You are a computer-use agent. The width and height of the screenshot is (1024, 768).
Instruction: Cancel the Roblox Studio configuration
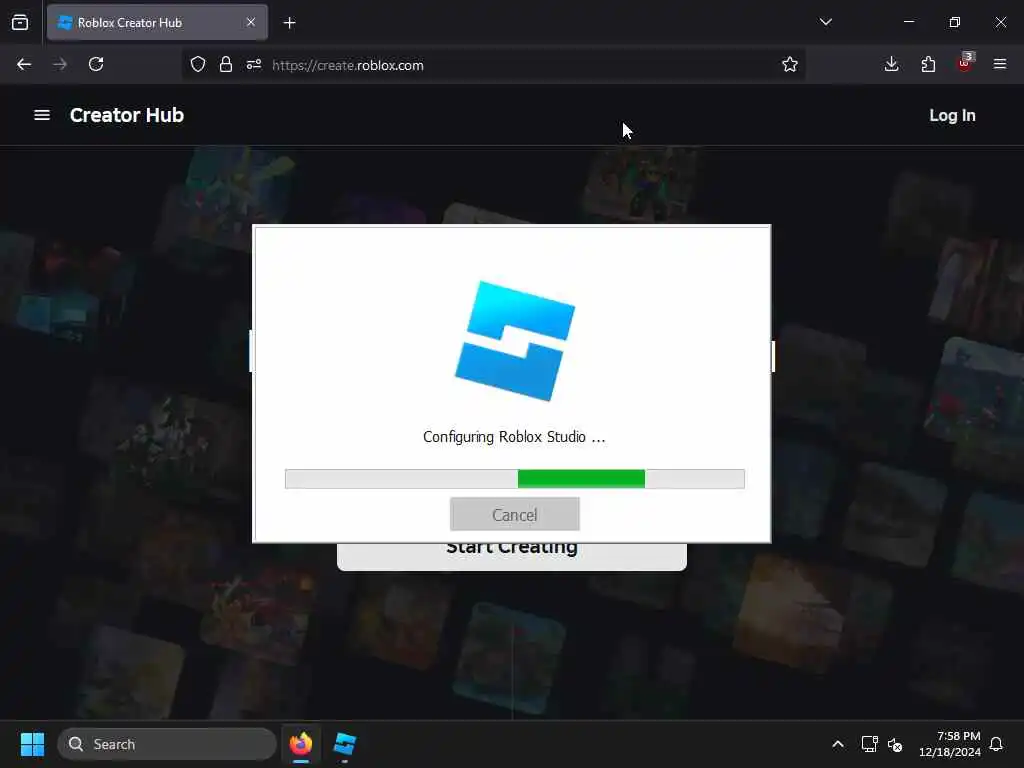tap(515, 515)
